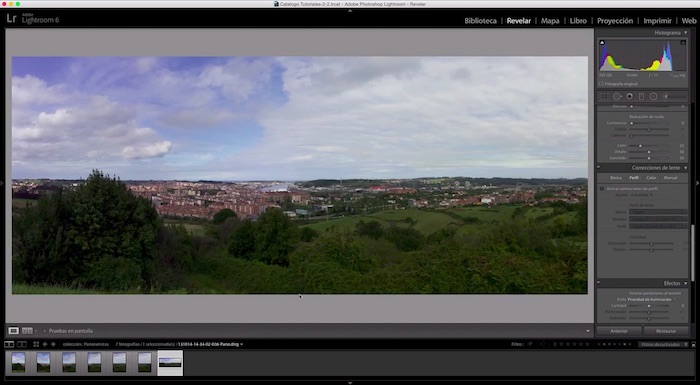This screenshot has height=385, width=700.
Task: Select the Graduated filter tool
Action: pyautogui.click(x=642, y=96)
